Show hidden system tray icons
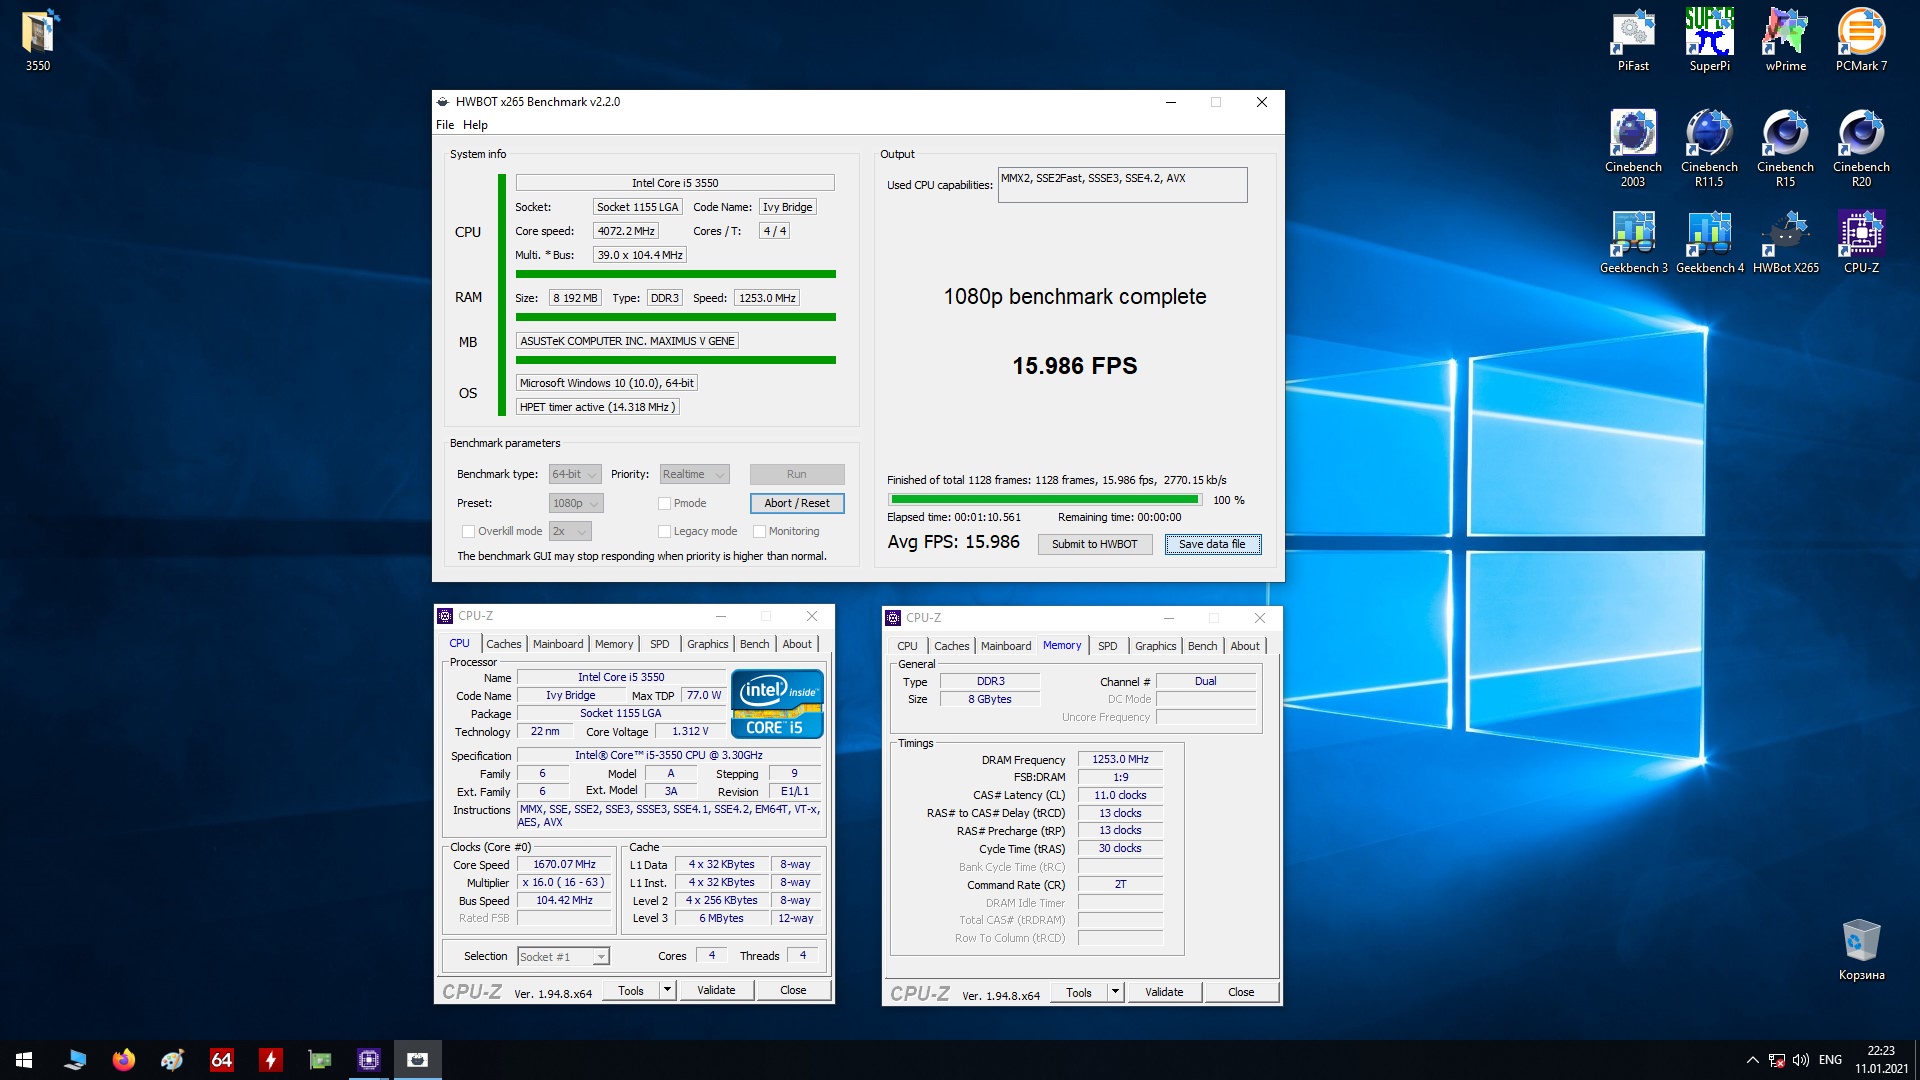Screen dimensions: 1920x1080 tap(1752, 1060)
